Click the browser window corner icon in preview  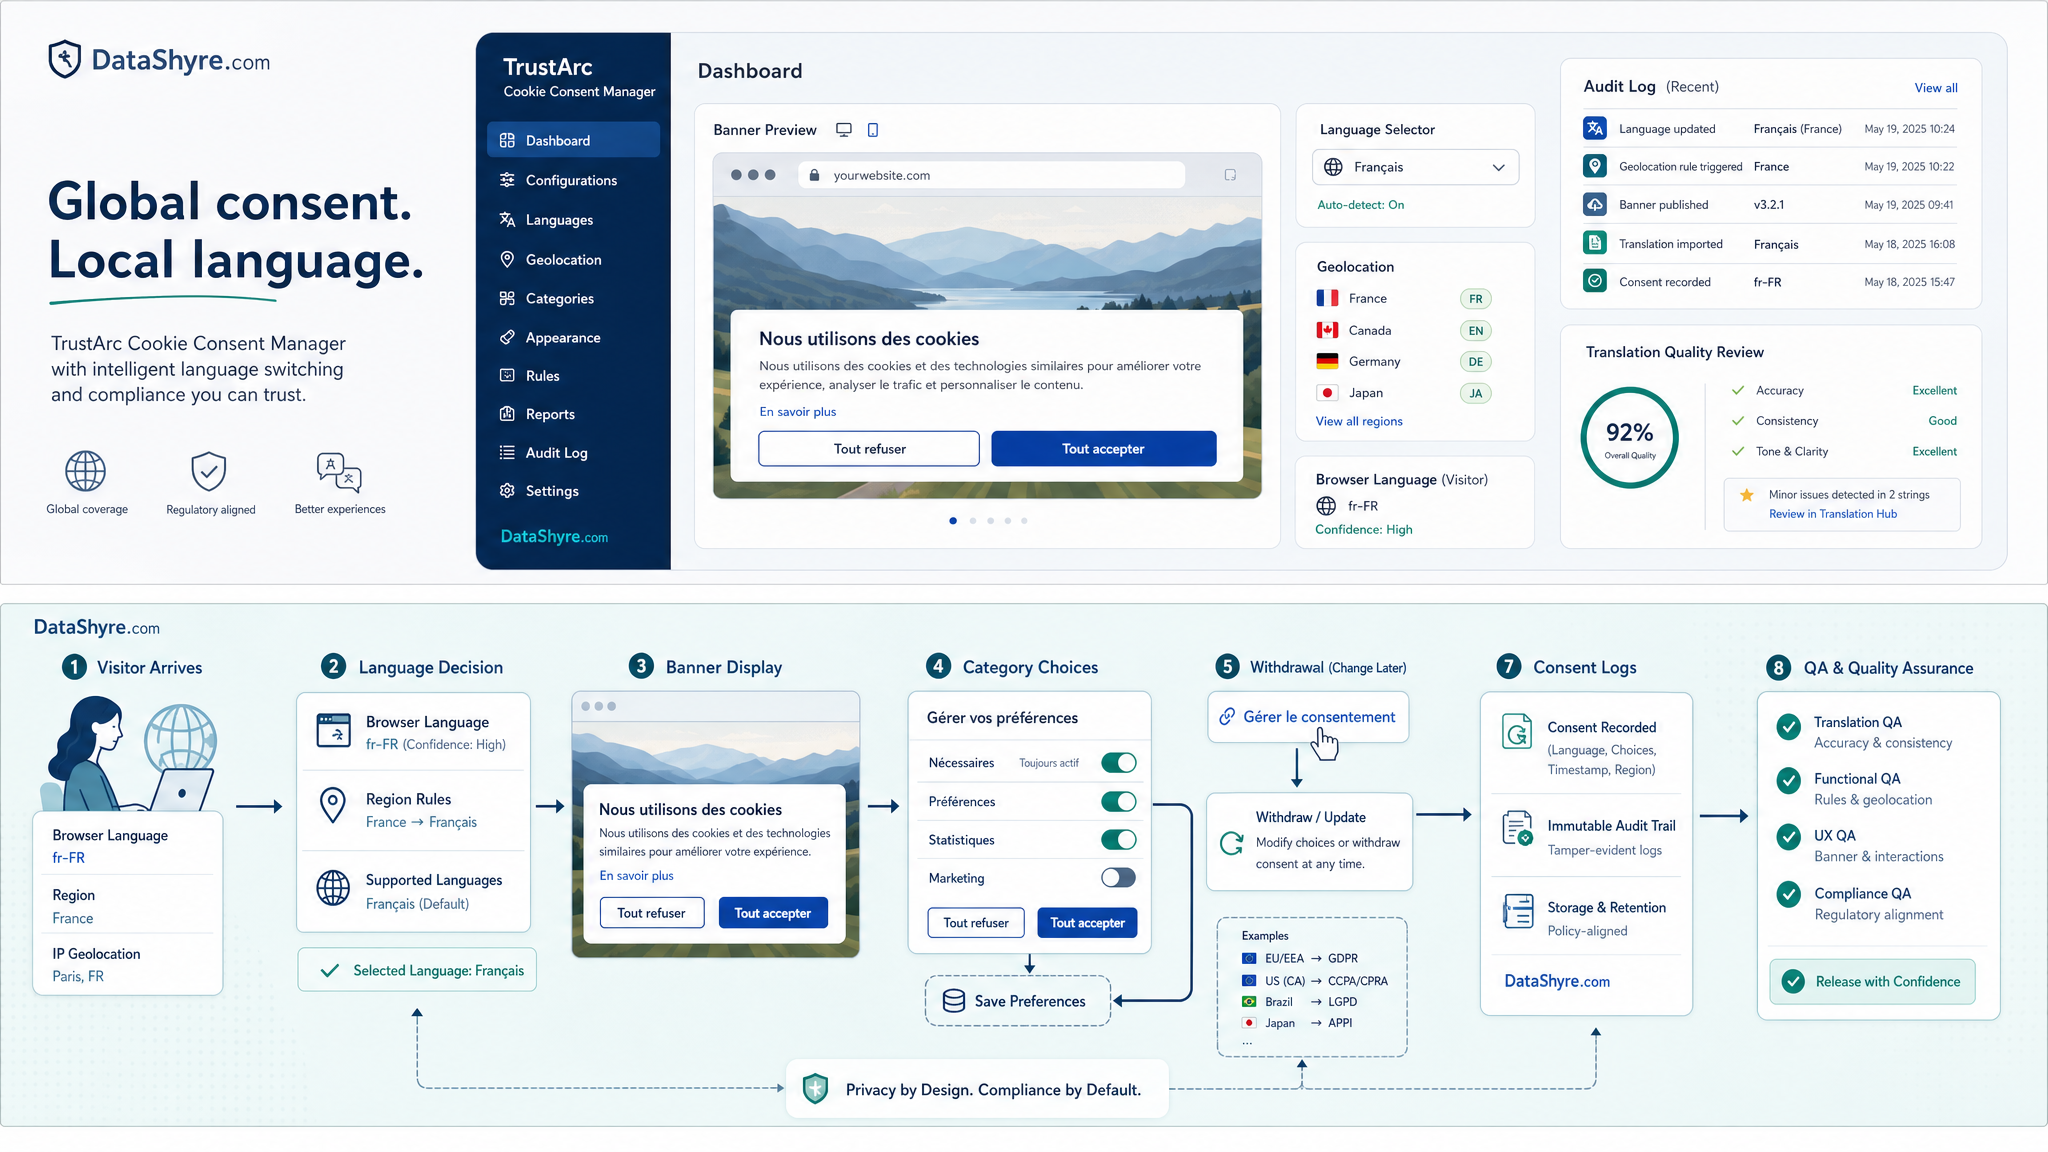tap(1230, 175)
